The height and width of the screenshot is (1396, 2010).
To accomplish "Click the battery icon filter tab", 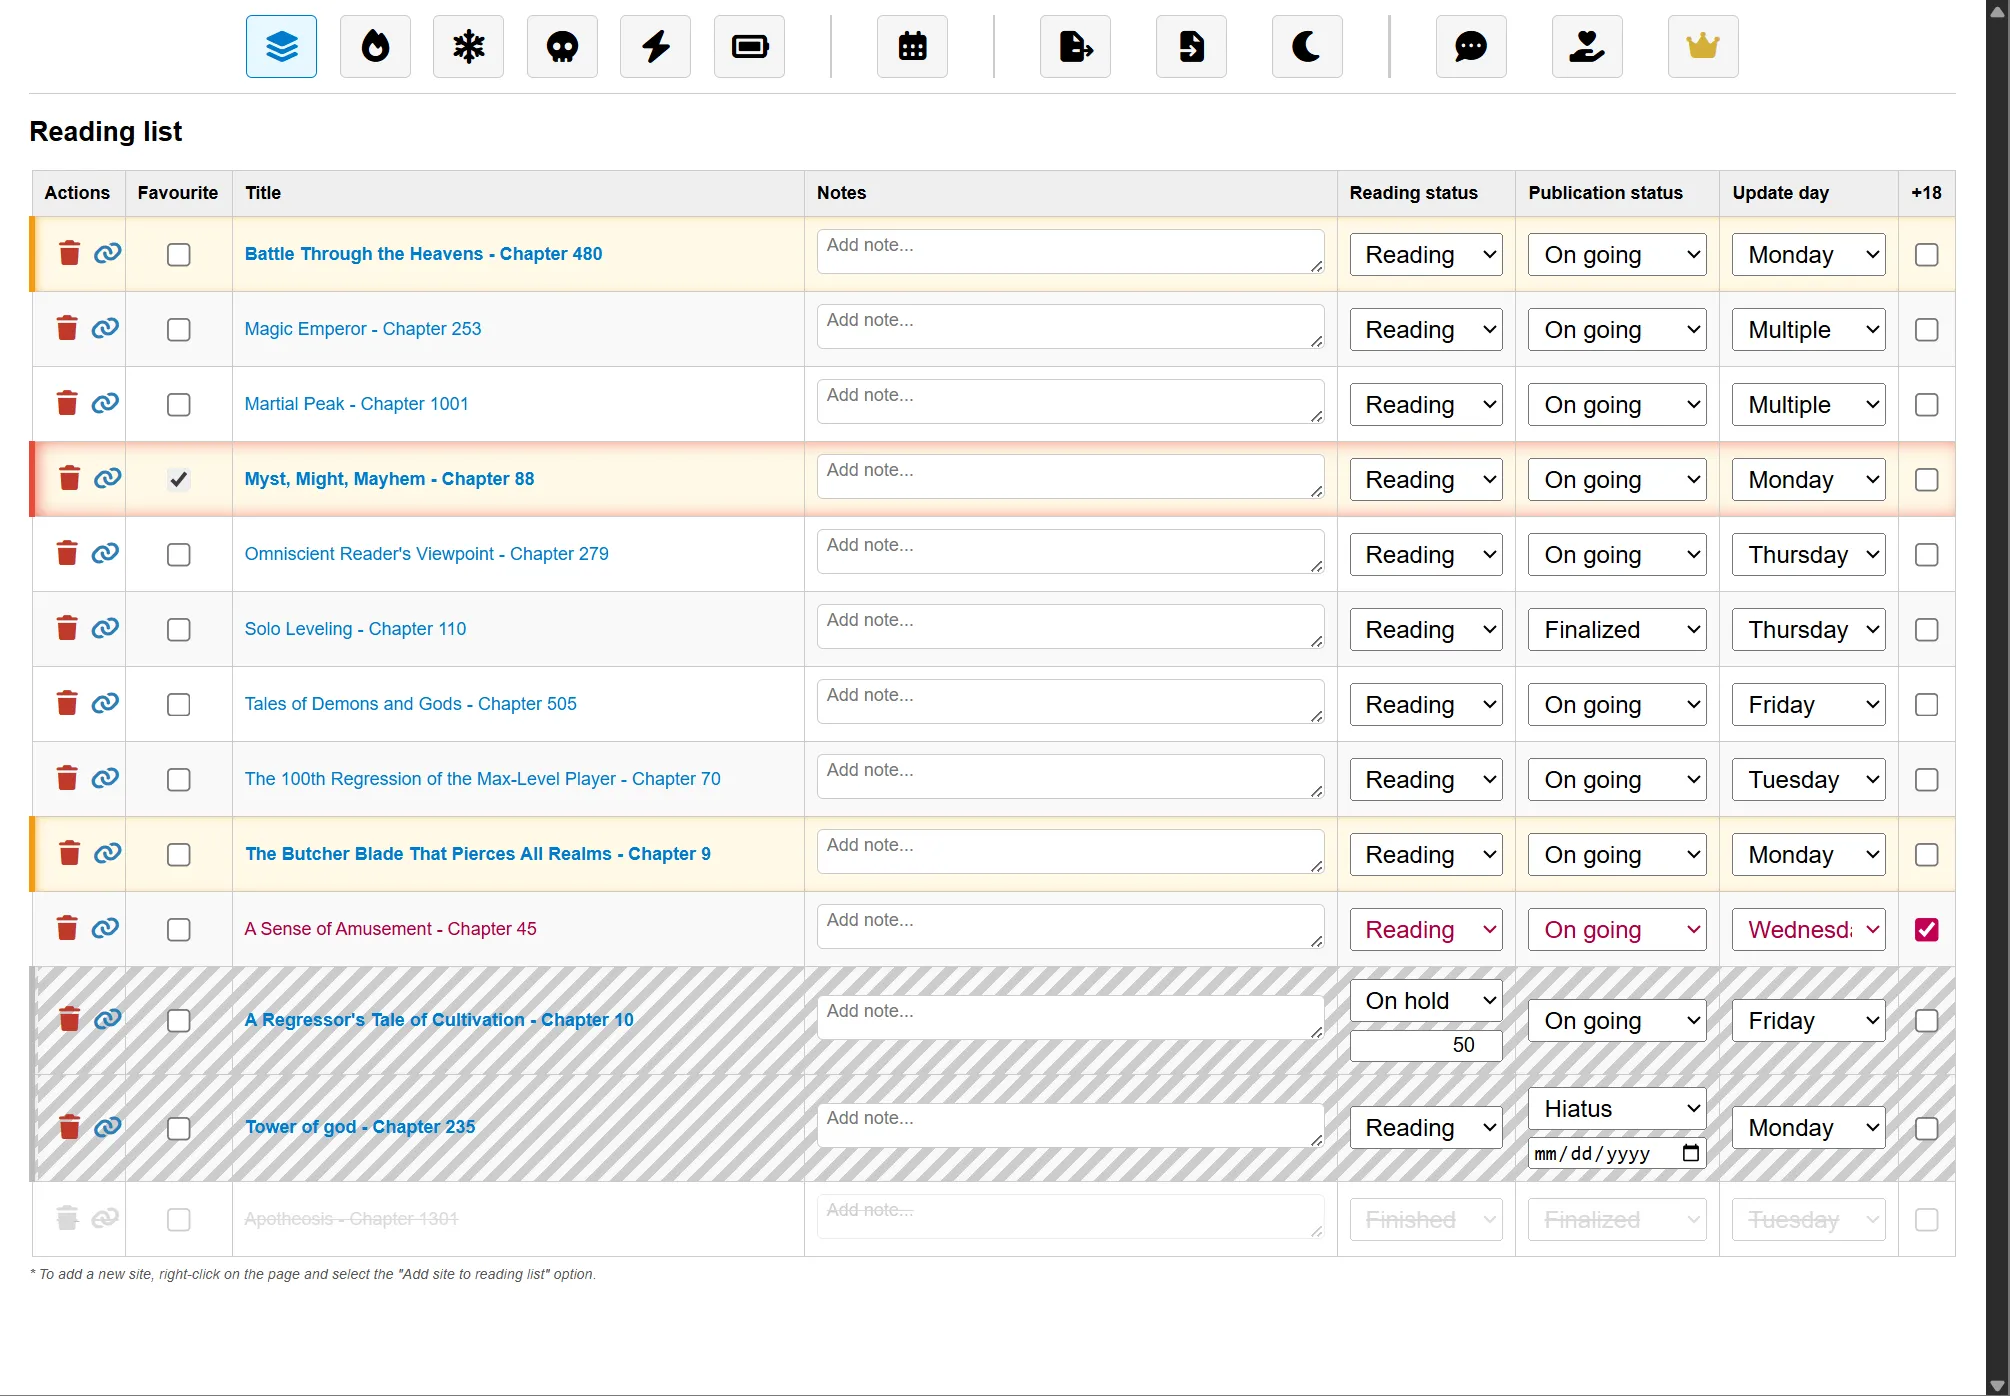I will [749, 47].
